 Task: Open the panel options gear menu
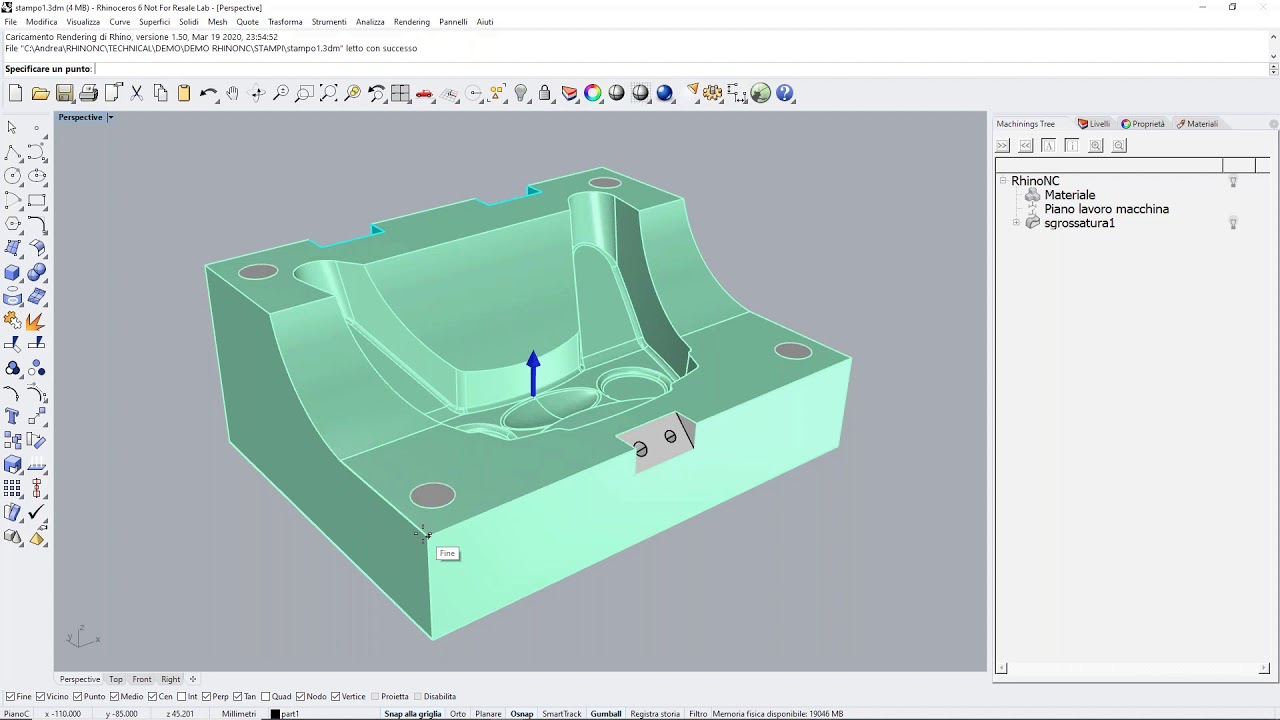pos(1273,124)
